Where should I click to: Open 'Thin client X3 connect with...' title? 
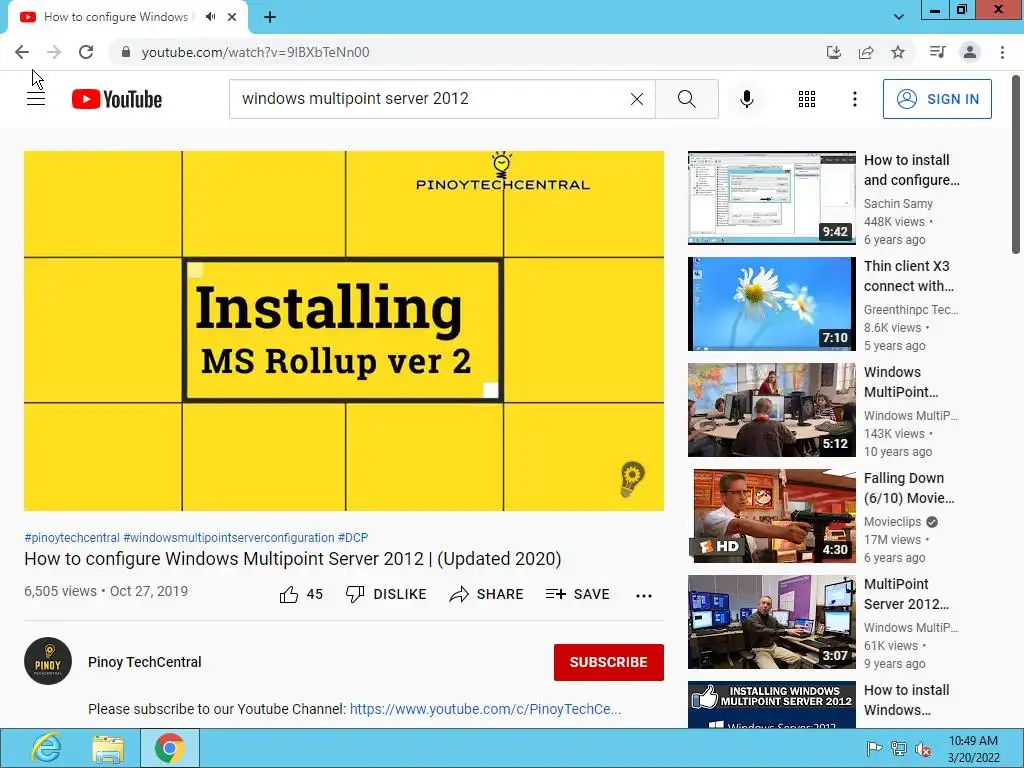click(908, 276)
